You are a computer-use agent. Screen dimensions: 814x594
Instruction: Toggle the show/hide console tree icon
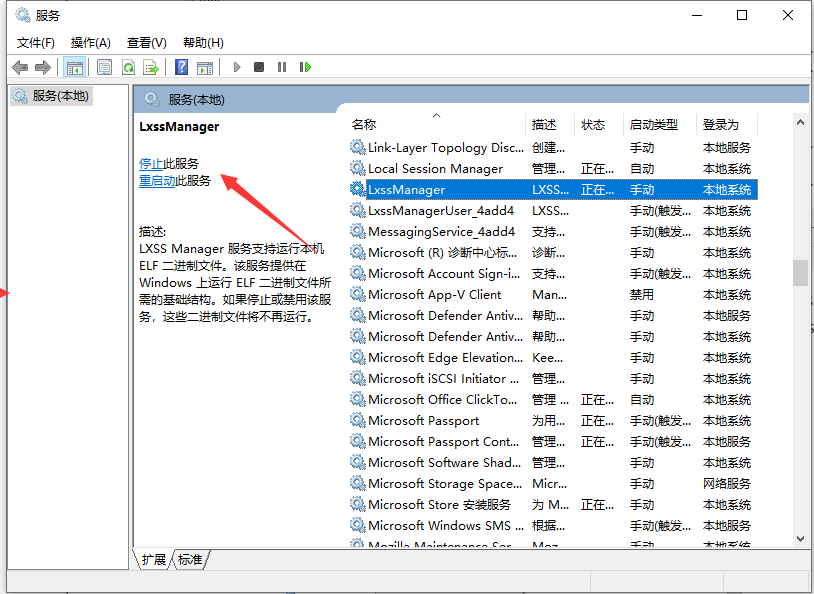click(x=74, y=67)
